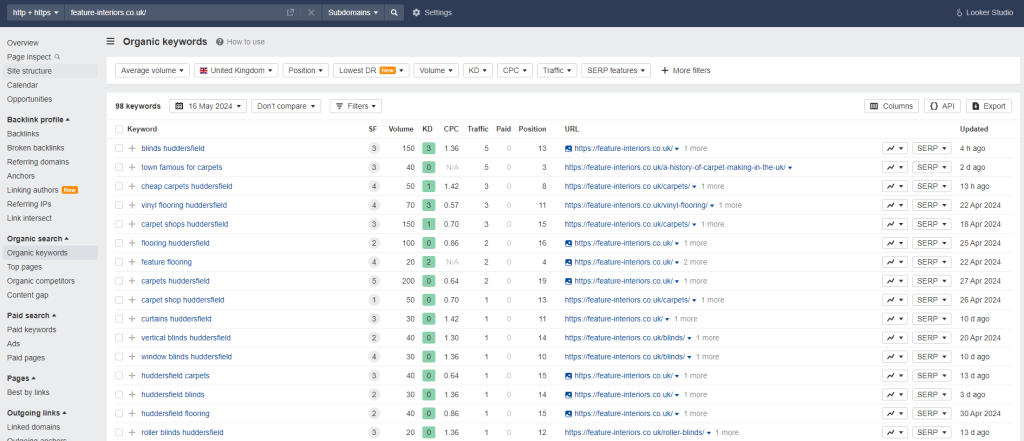Screen dimensions: 1024x441
Task: Open the Subdomains mode dropdown
Action: click(x=353, y=12)
